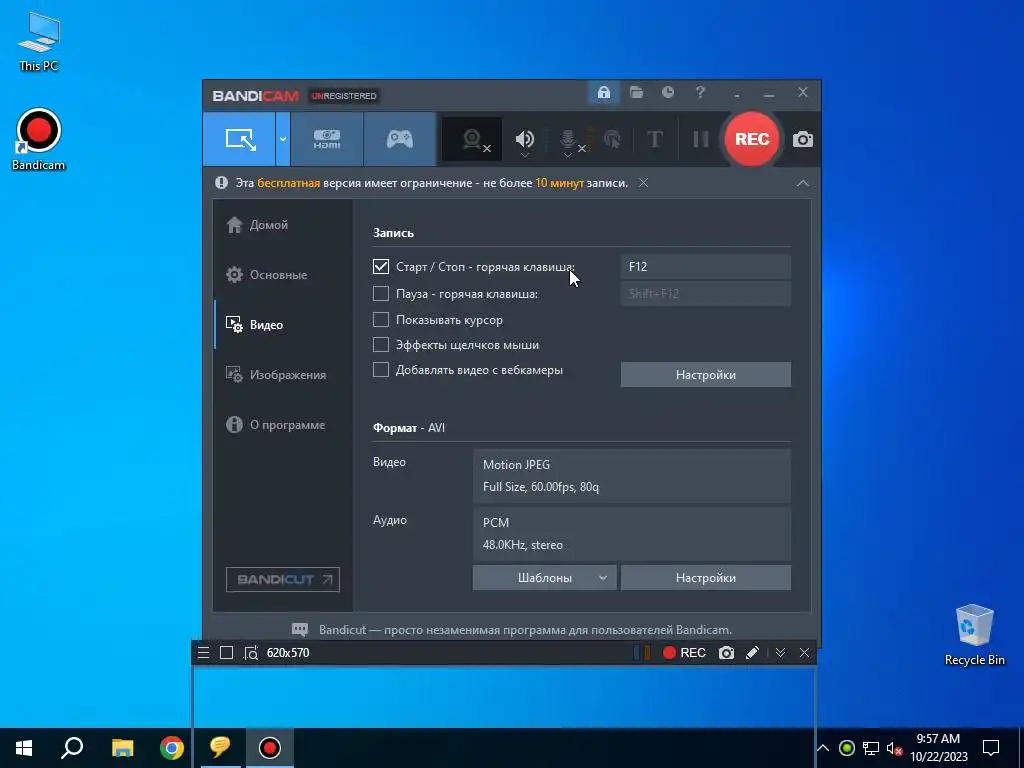Collapse capture bar with double chevron
The image size is (1024, 768).
click(x=780, y=653)
